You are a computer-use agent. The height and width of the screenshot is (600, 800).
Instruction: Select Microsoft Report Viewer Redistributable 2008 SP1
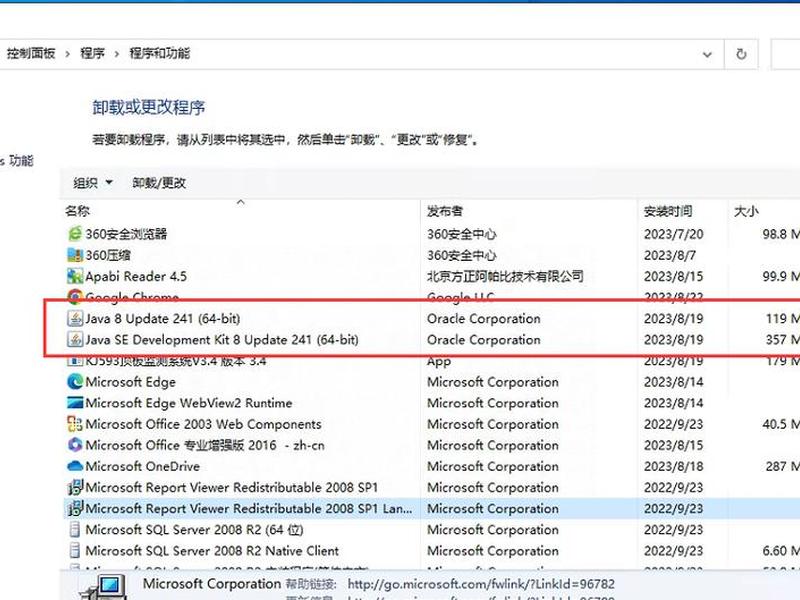[432, 487]
